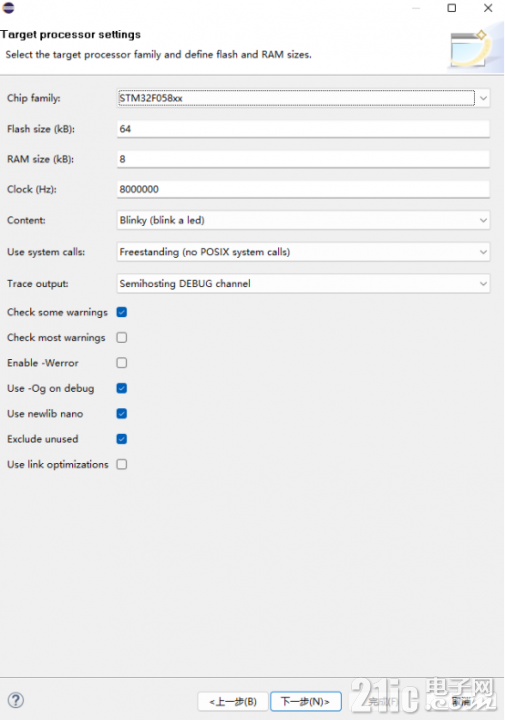505x720 pixels.
Task: Maximize the dialog window
Action: click(x=452, y=8)
